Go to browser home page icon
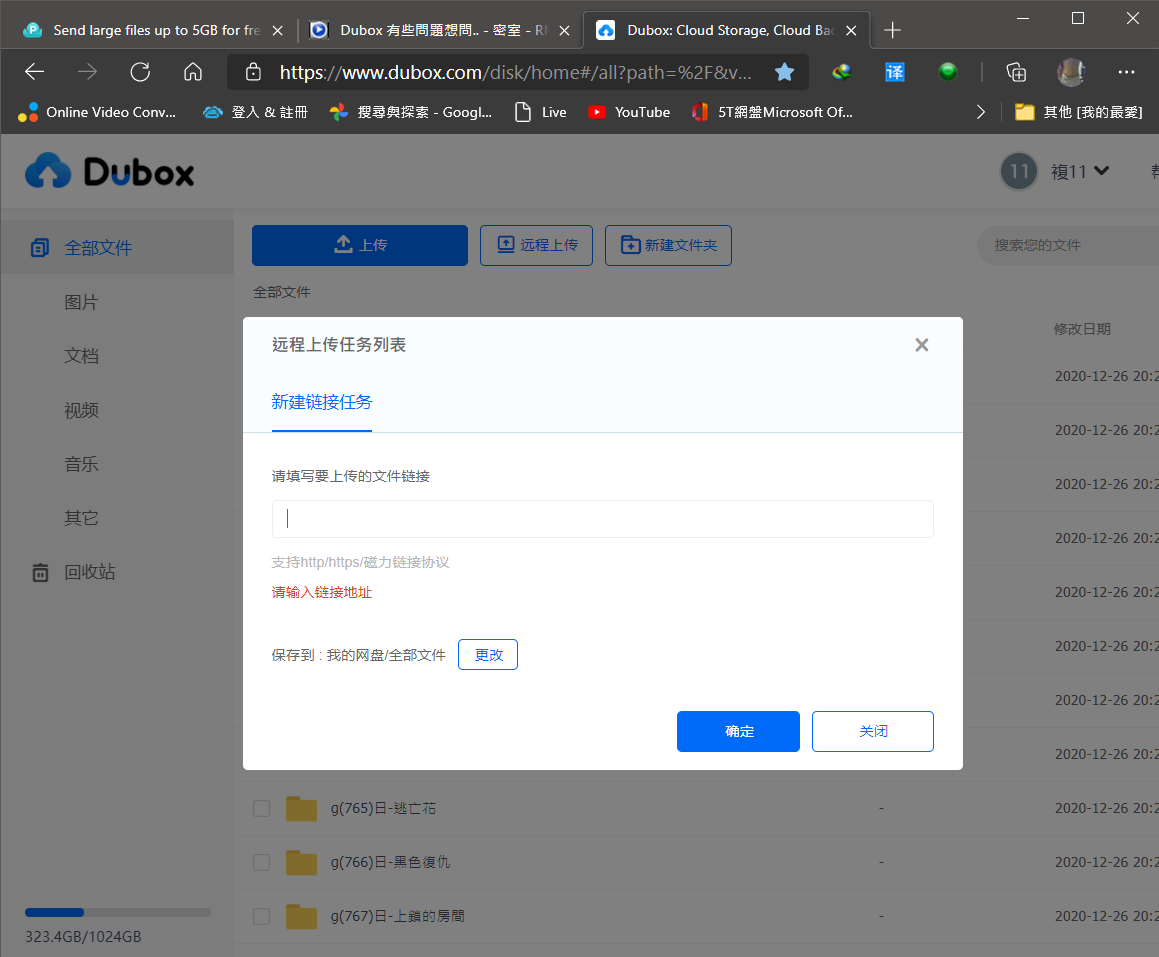 pos(193,72)
